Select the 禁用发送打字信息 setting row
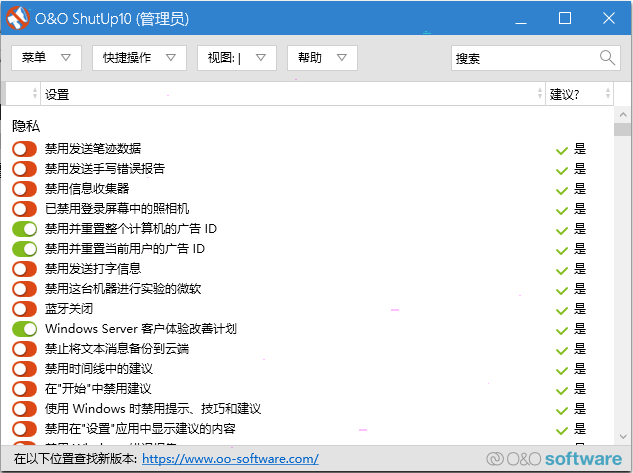The image size is (633, 473). pyautogui.click(x=307, y=269)
